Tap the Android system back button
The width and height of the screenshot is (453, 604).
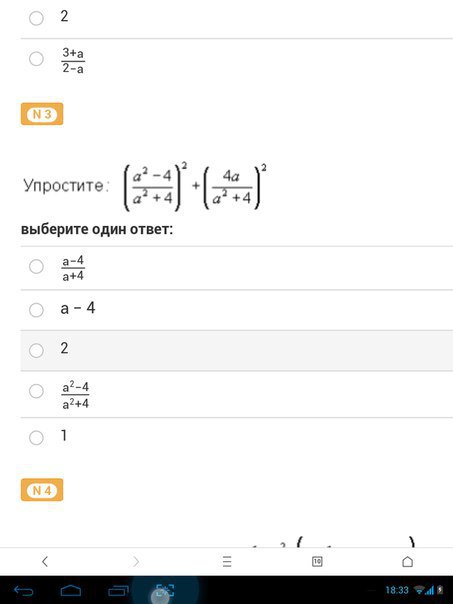(x=24, y=590)
